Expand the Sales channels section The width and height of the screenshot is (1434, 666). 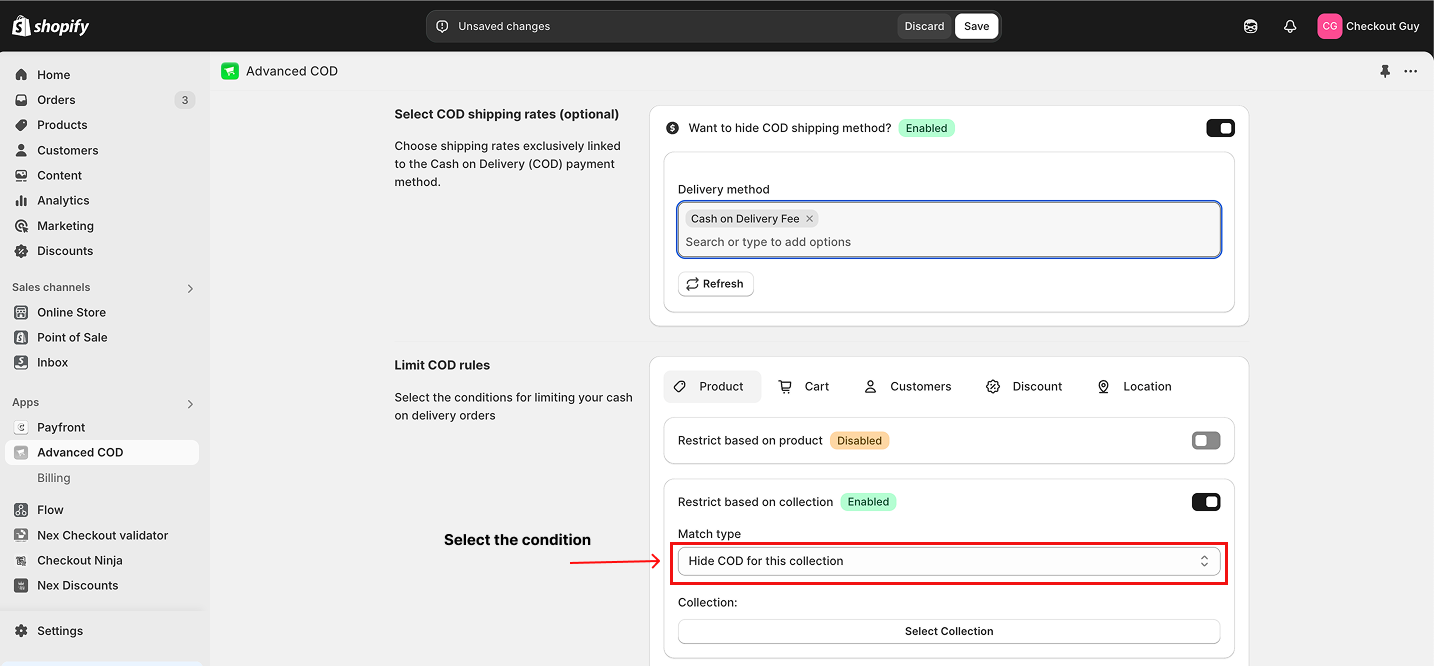pos(190,288)
